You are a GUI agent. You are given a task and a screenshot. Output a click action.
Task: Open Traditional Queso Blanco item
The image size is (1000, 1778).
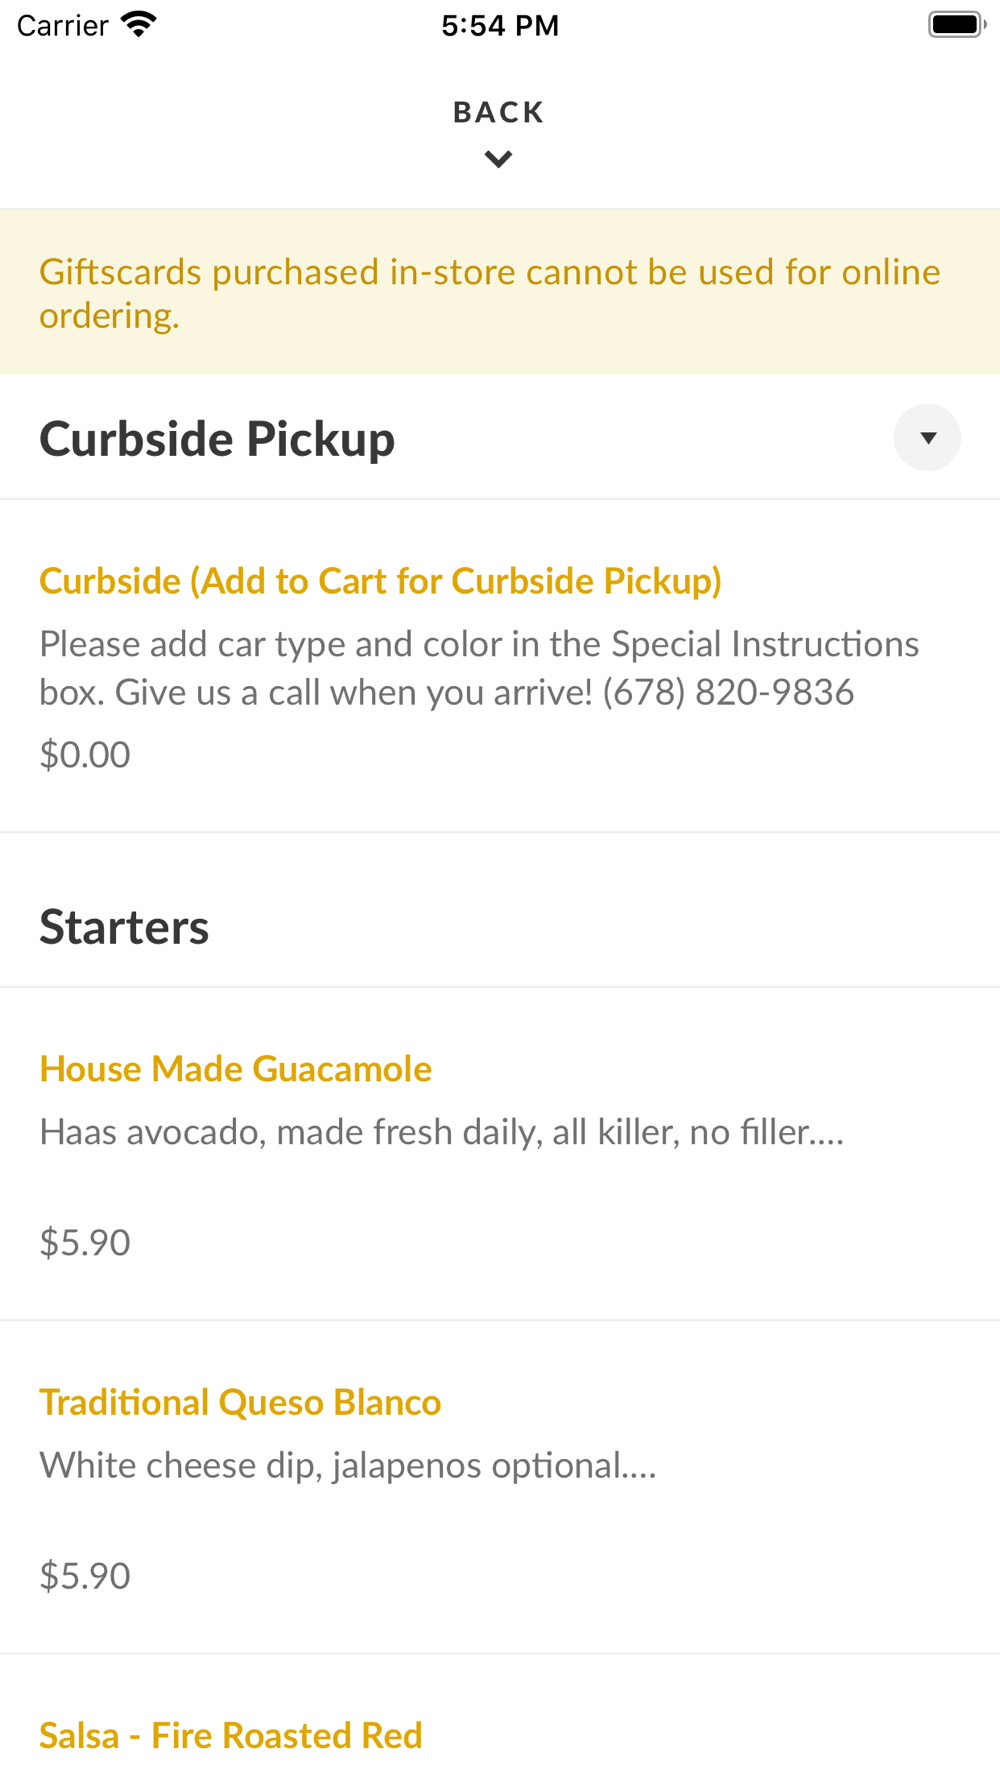240,1402
